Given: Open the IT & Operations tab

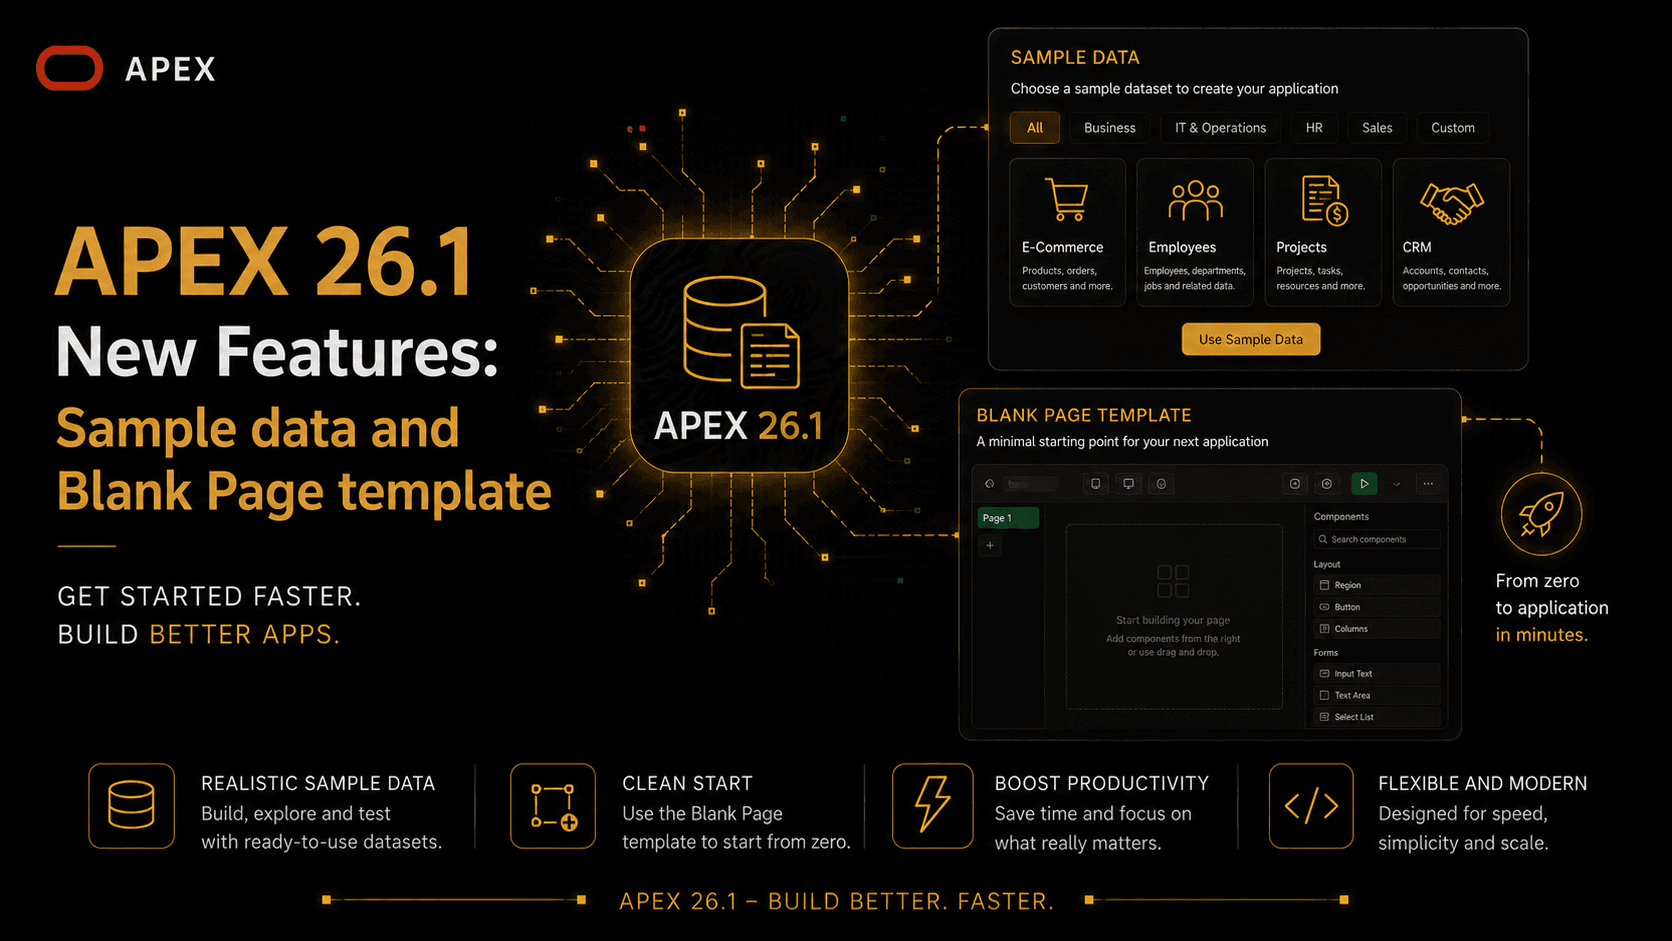Looking at the screenshot, I should 1220,128.
